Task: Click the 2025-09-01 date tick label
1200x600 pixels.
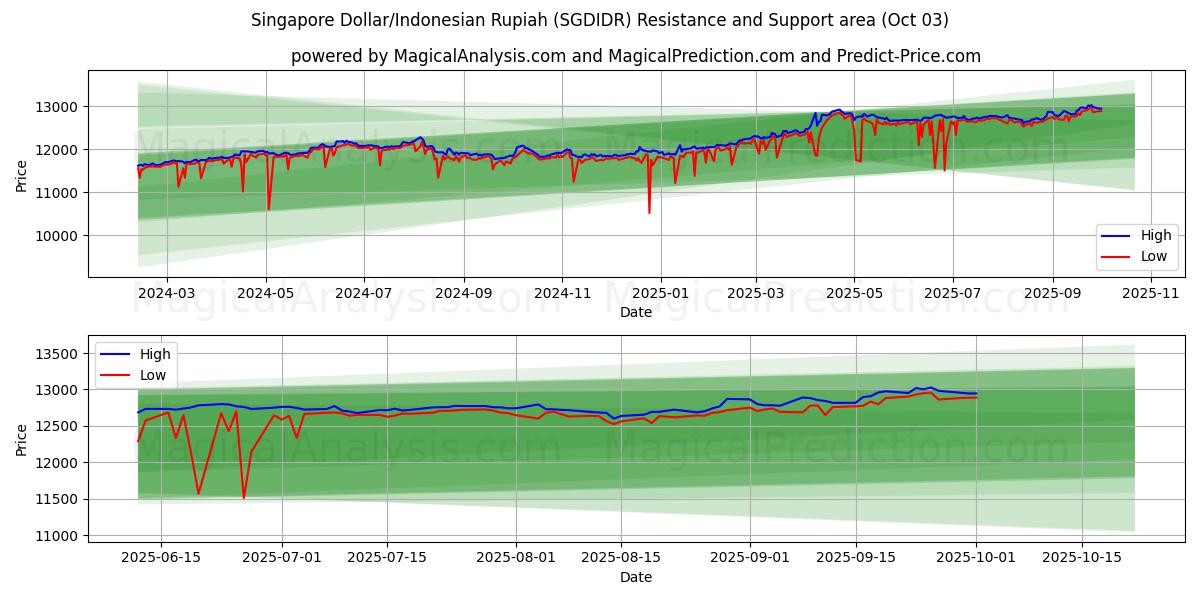Action: coord(750,558)
